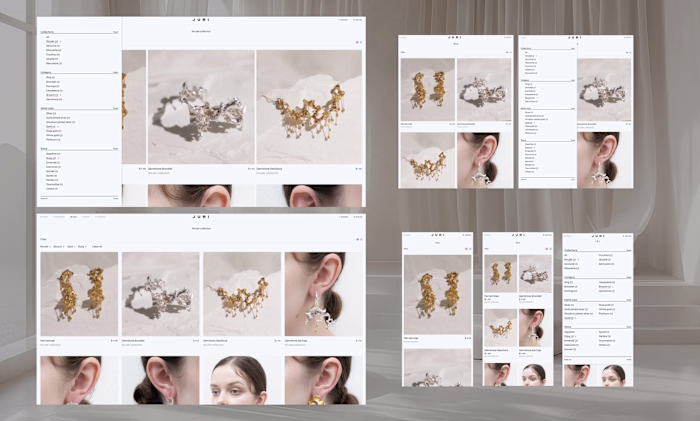Toggle the Platinum filter in top desktop sidebar
700x421 pixels.
click(53, 140)
